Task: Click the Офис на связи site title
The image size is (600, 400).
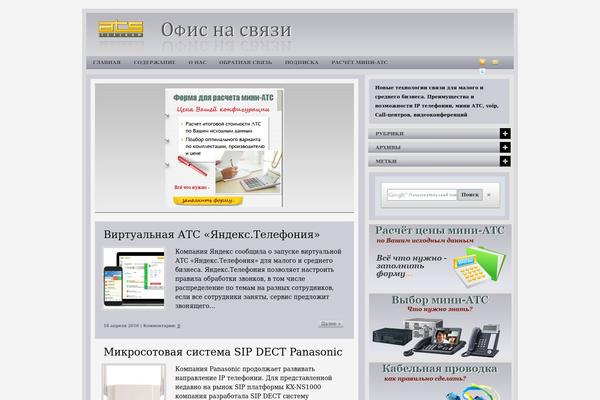Action: 226,30
